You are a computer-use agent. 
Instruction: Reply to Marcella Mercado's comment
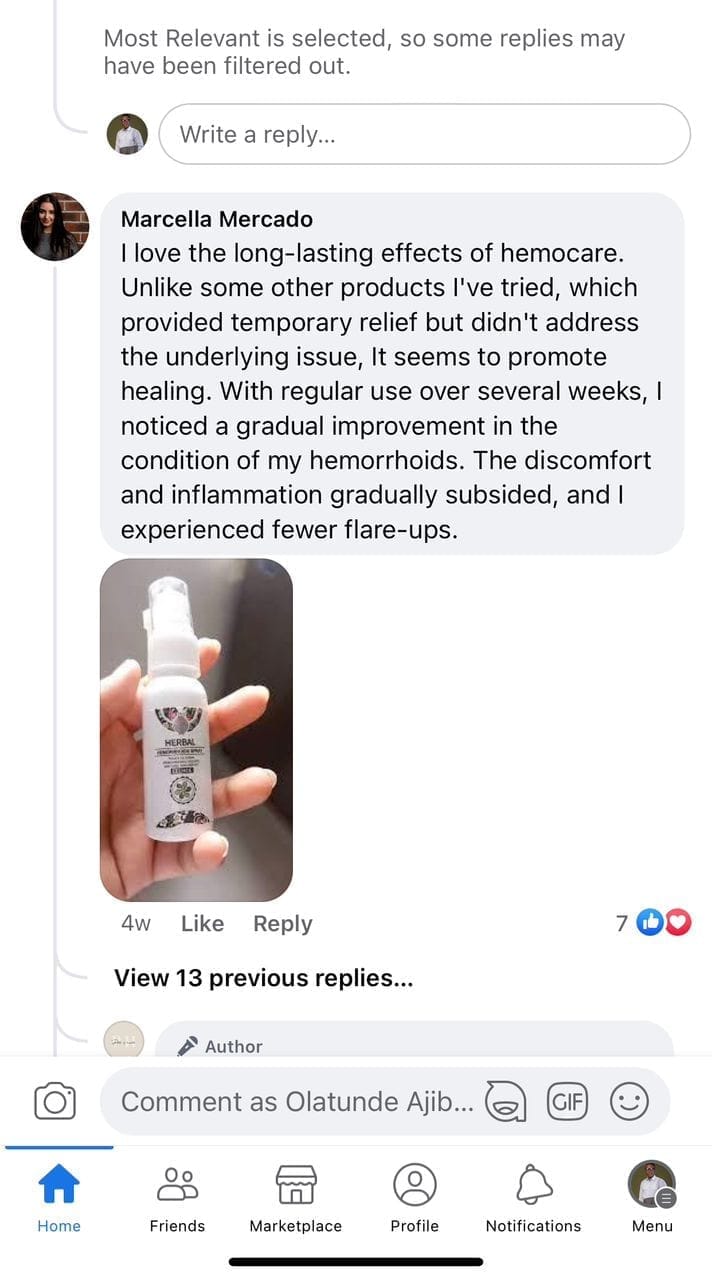click(x=282, y=924)
